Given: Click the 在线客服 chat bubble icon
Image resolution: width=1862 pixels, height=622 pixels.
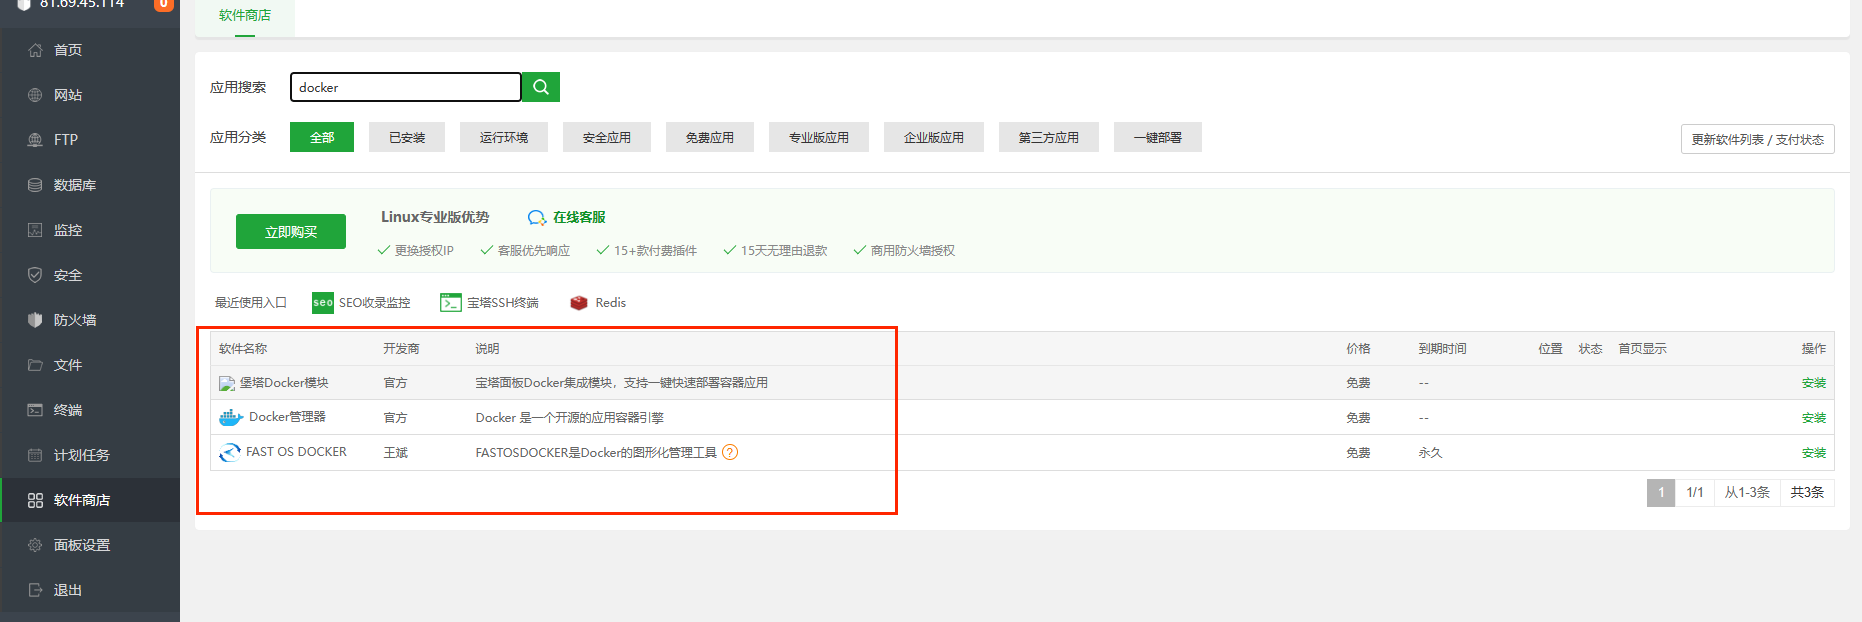Looking at the screenshot, I should coord(537,218).
